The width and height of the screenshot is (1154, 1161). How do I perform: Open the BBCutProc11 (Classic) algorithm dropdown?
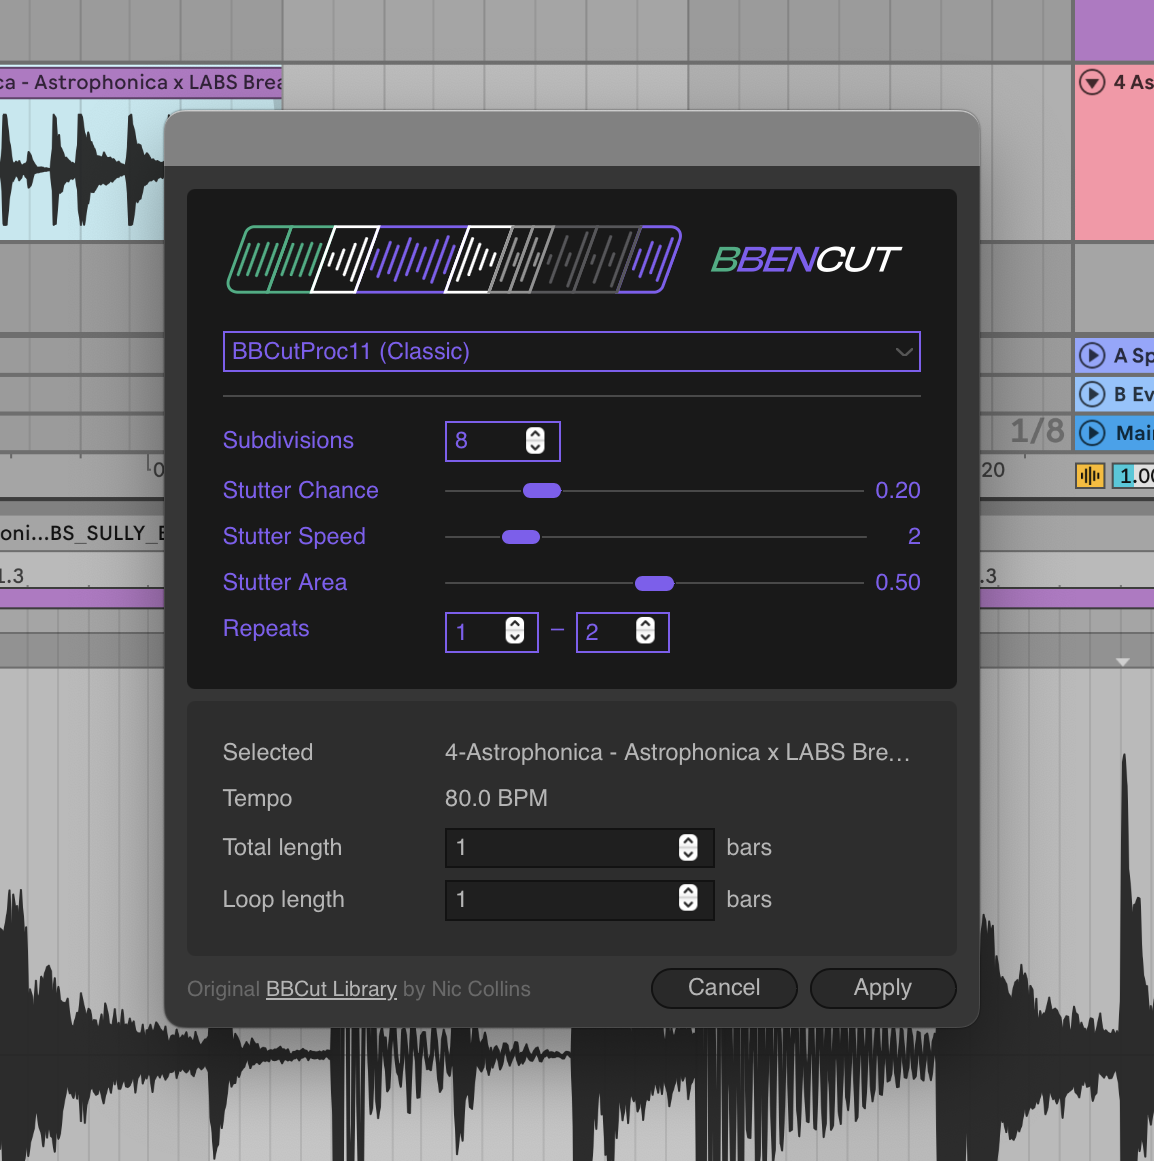click(571, 351)
